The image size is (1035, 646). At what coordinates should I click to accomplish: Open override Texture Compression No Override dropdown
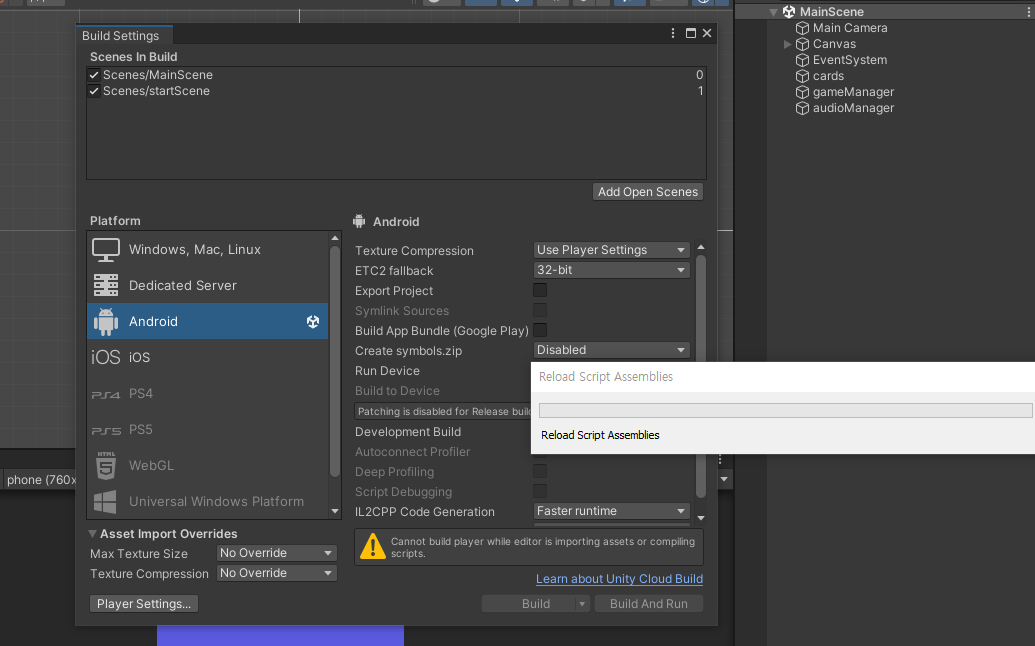277,573
